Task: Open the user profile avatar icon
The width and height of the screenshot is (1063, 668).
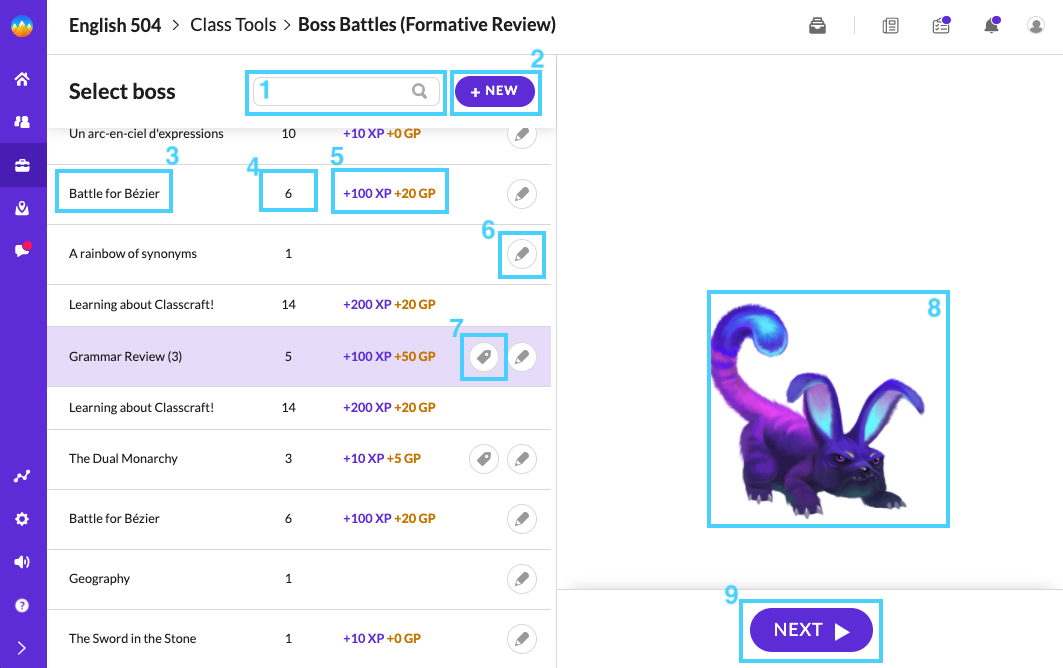Action: (1035, 26)
